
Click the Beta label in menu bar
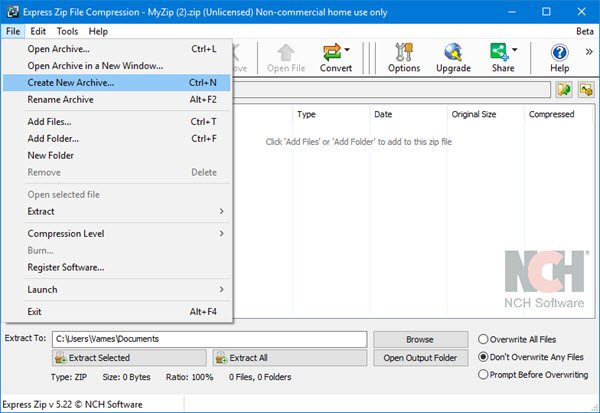(x=585, y=31)
